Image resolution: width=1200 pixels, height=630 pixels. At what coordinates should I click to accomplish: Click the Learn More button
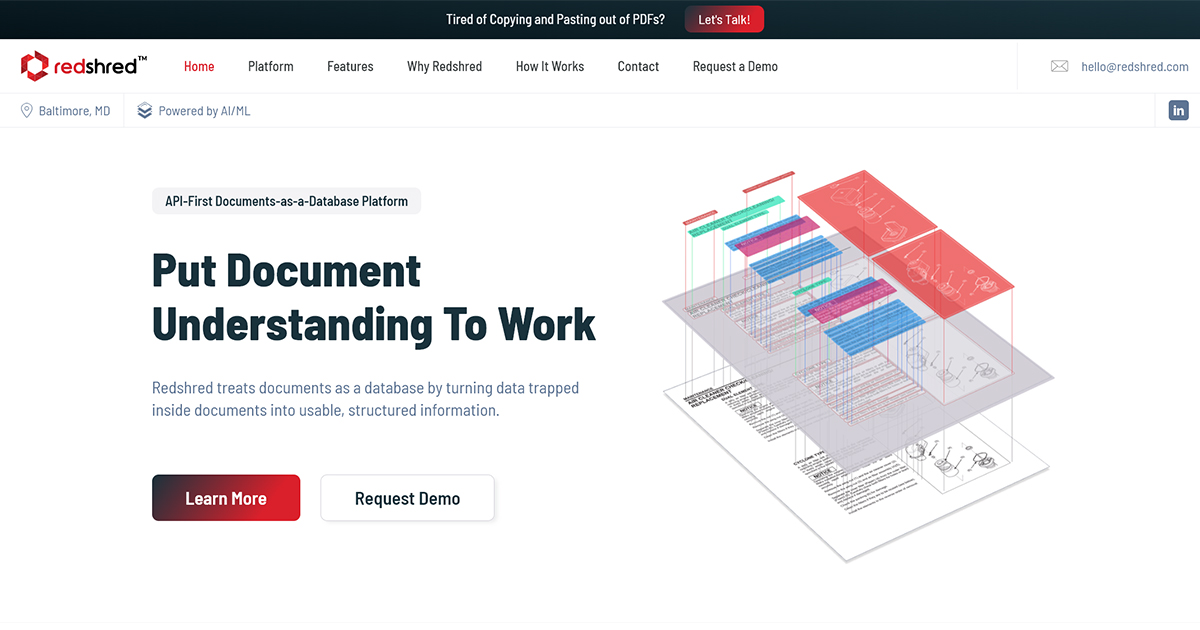pos(226,497)
